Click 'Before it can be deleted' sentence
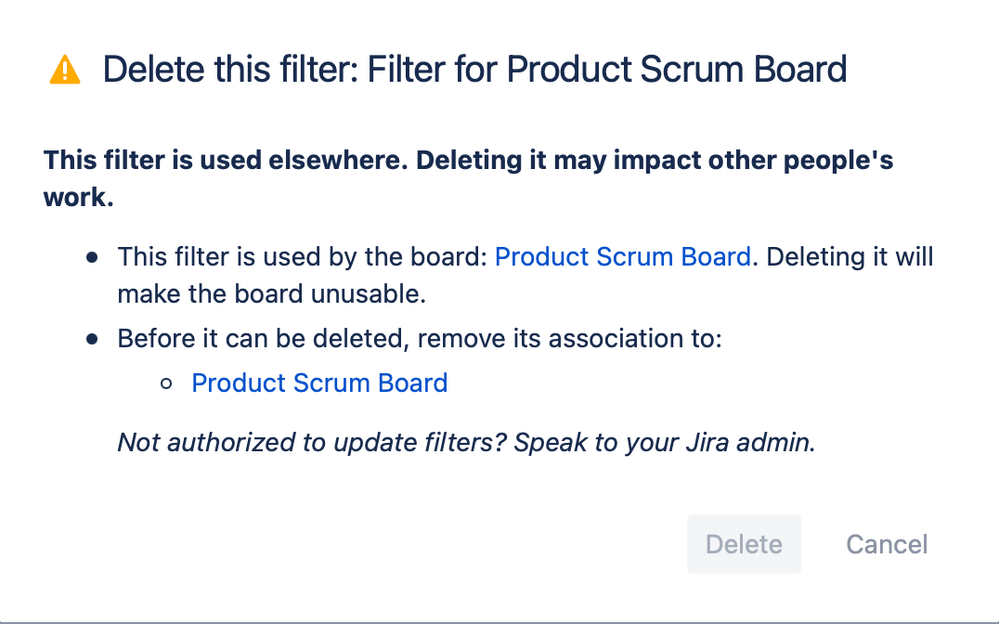The image size is (999, 624). (x=263, y=338)
